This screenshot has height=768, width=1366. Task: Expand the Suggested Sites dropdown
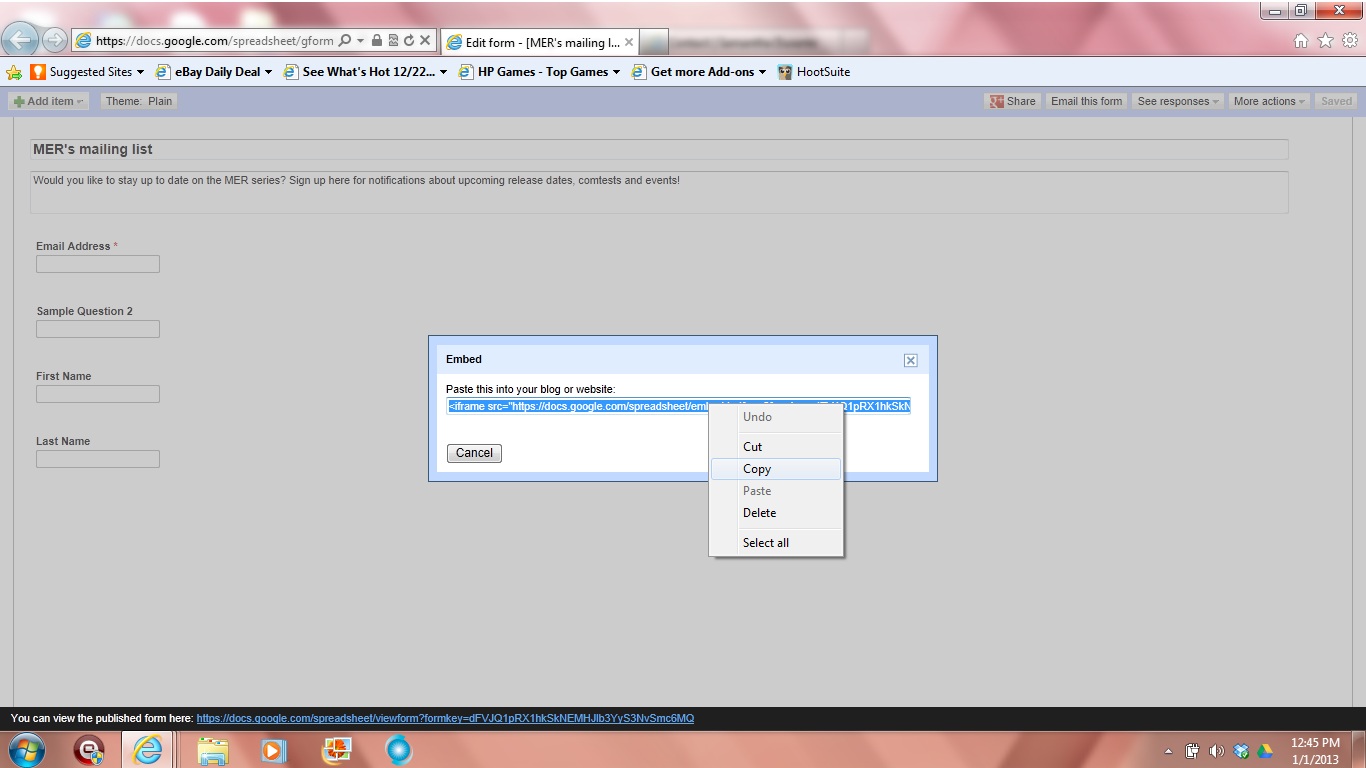click(140, 72)
